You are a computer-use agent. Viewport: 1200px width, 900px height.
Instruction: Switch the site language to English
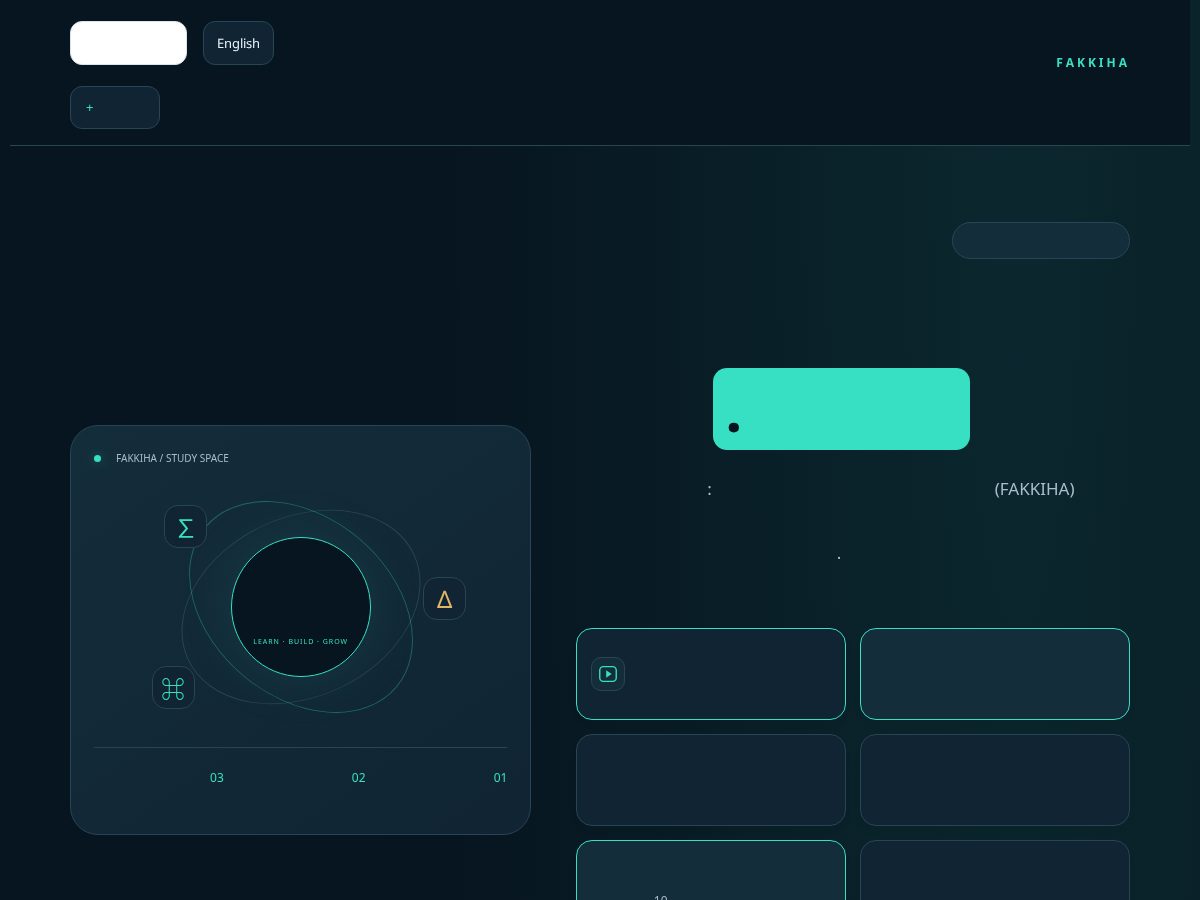[x=238, y=43]
